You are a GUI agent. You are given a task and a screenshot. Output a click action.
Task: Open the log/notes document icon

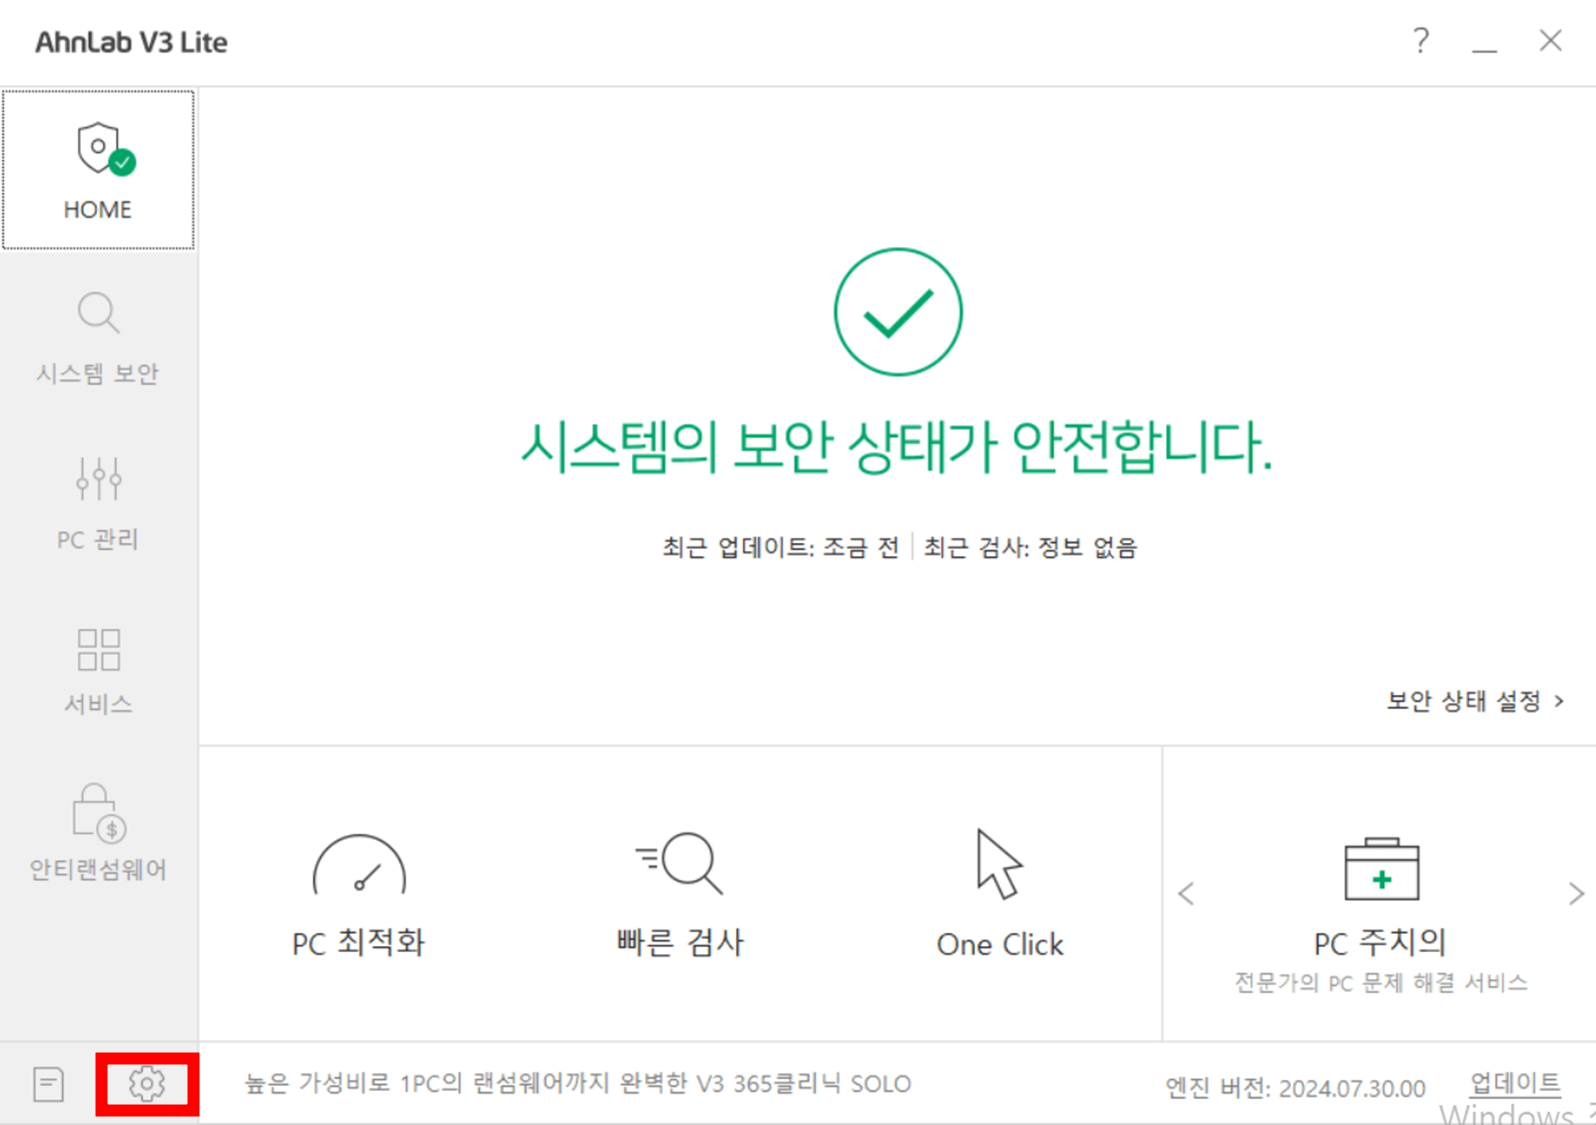click(x=48, y=1084)
